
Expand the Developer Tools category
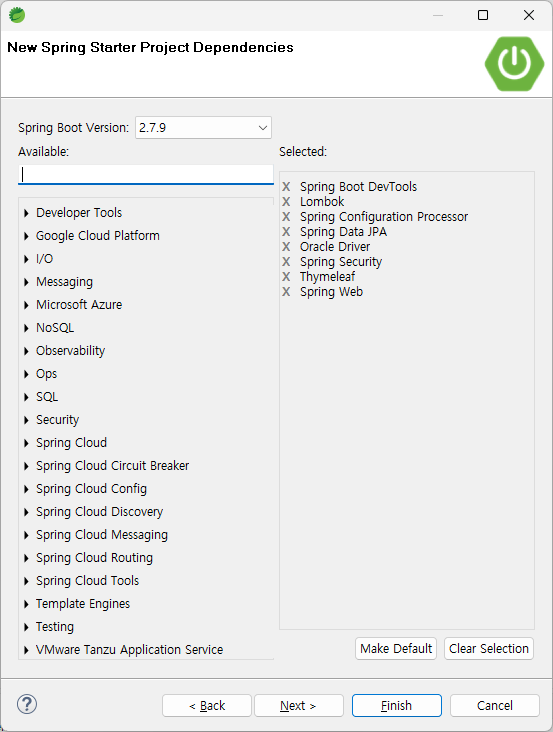(26, 213)
